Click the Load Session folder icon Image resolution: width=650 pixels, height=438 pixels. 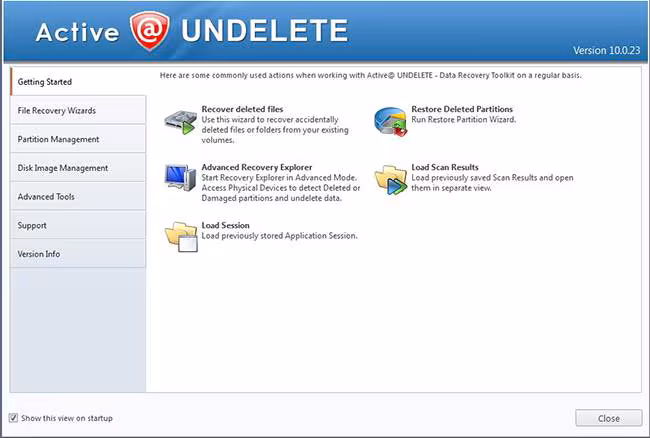click(x=181, y=237)
